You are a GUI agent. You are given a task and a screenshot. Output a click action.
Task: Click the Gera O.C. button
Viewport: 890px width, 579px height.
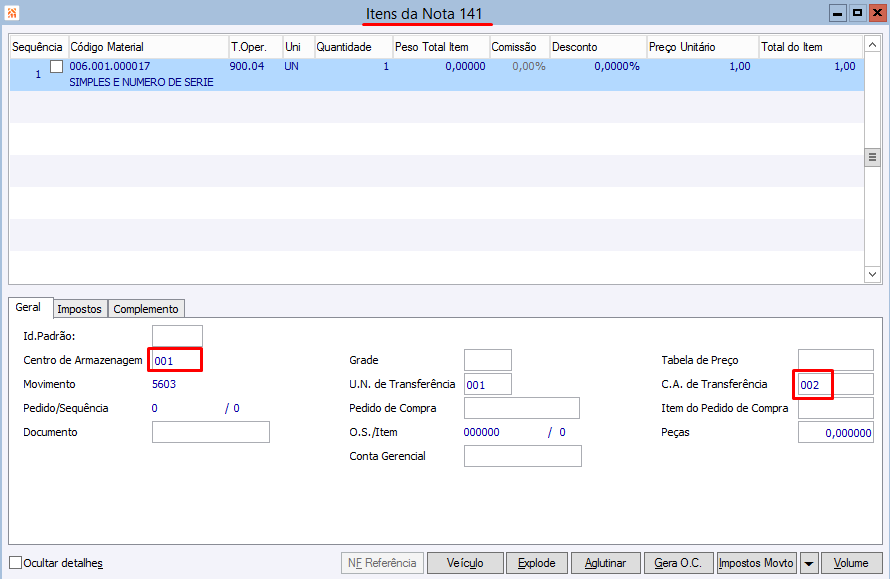click(x=678, y=563)
